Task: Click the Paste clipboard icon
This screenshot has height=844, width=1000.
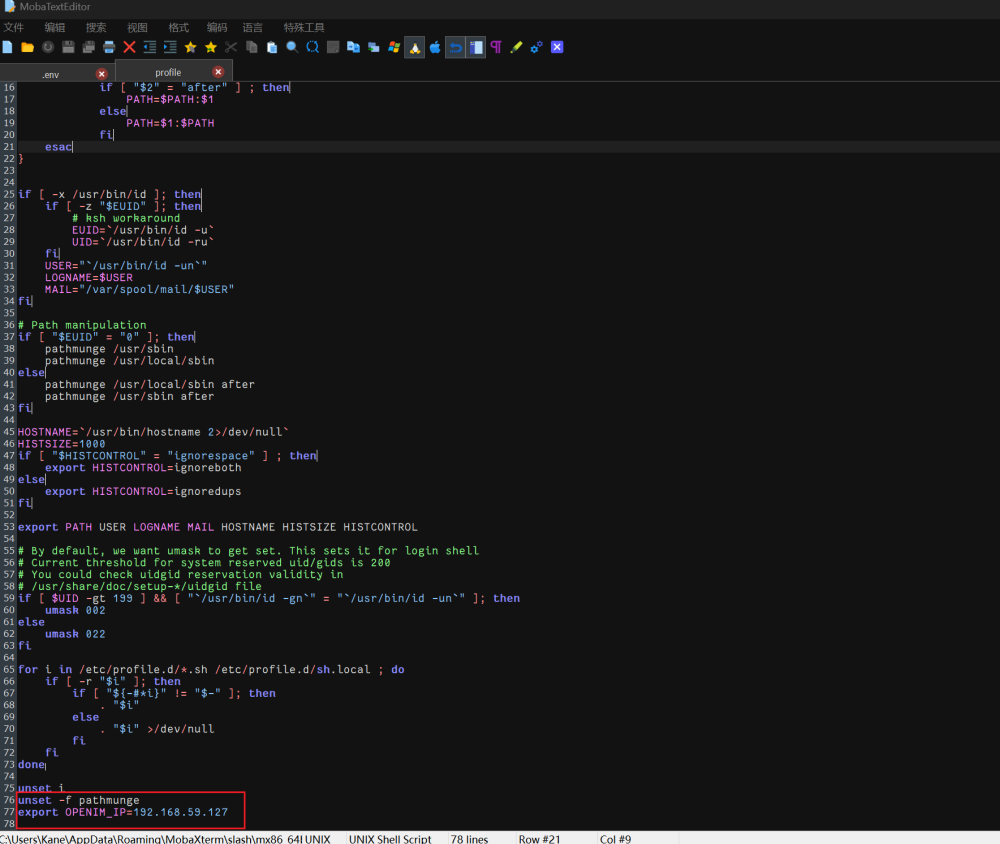Action: pos(272,47)
